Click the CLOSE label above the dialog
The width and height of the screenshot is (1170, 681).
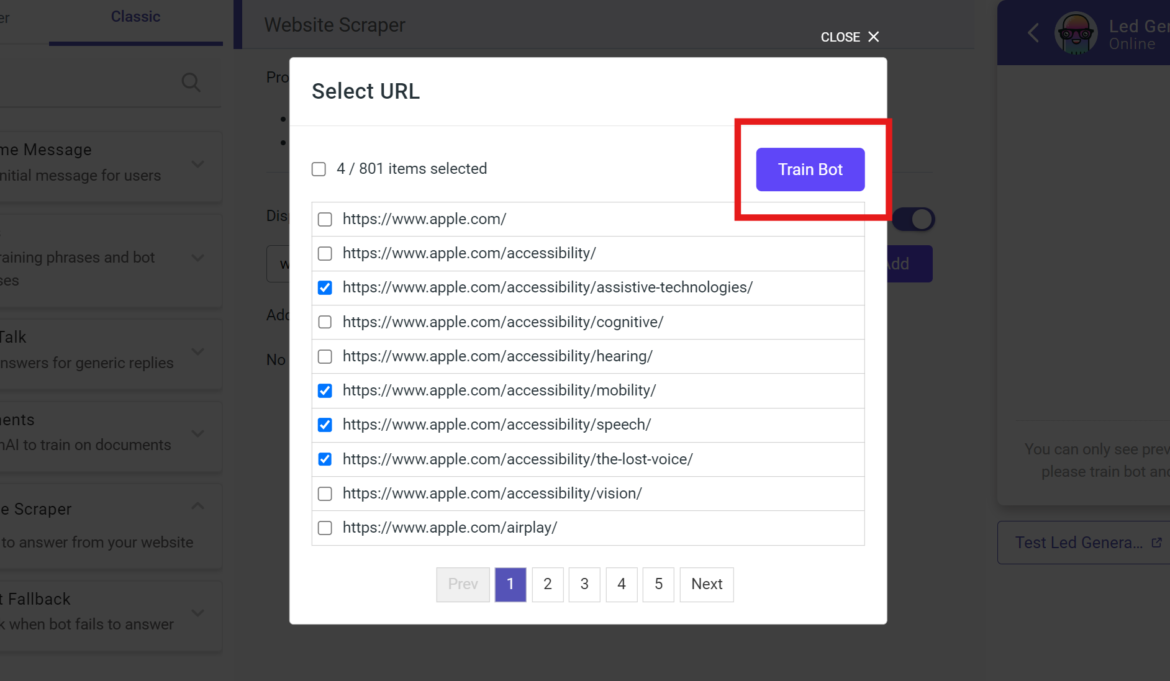(840, 36)
